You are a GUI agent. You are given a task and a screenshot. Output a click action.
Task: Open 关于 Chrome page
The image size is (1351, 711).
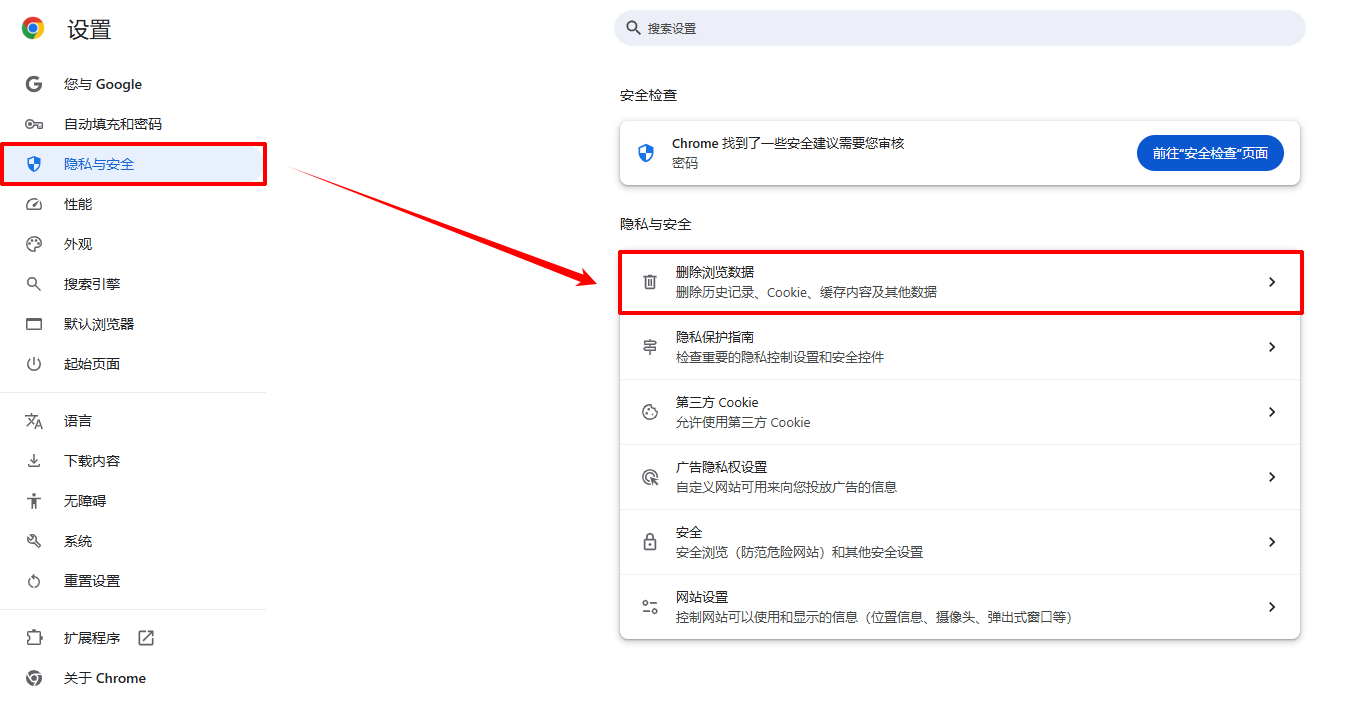click(x=133, y=678)
